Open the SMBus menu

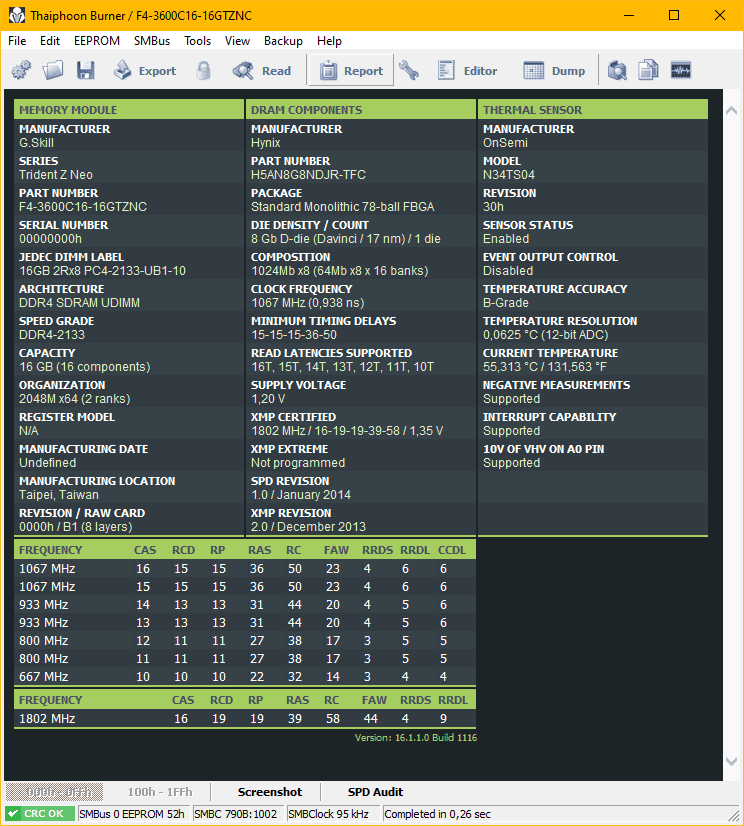click(x=152, y=41)
